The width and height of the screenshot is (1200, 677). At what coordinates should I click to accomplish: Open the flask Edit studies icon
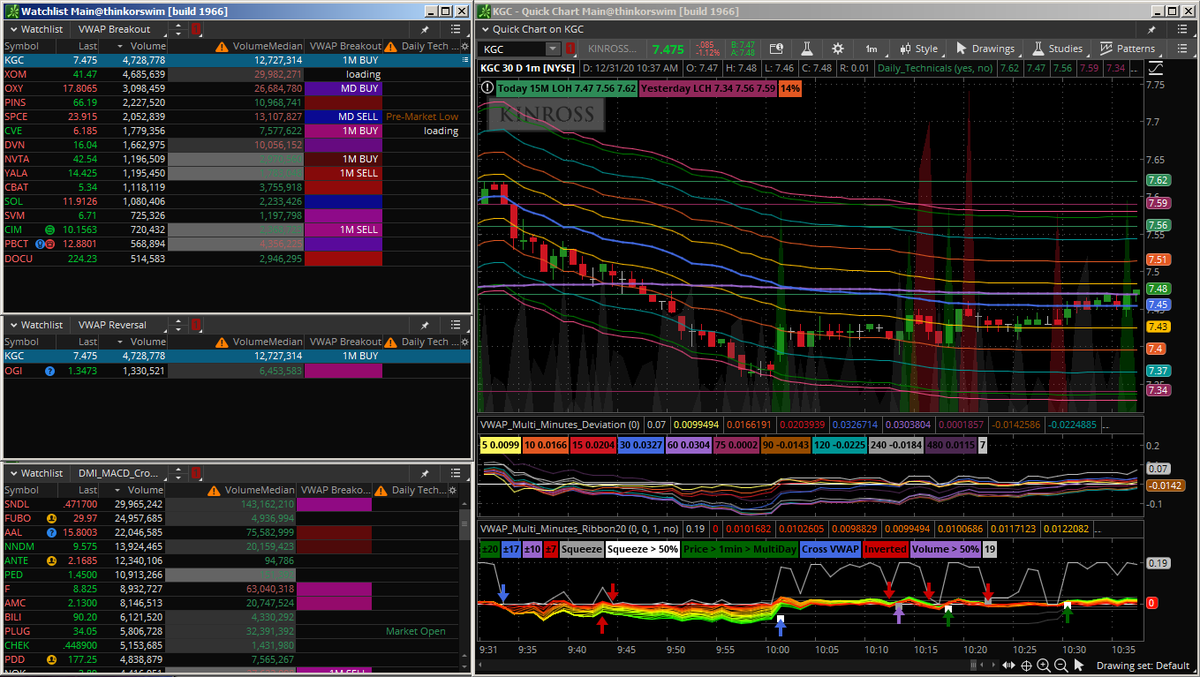pyautogui.click(x=806, y=49)
